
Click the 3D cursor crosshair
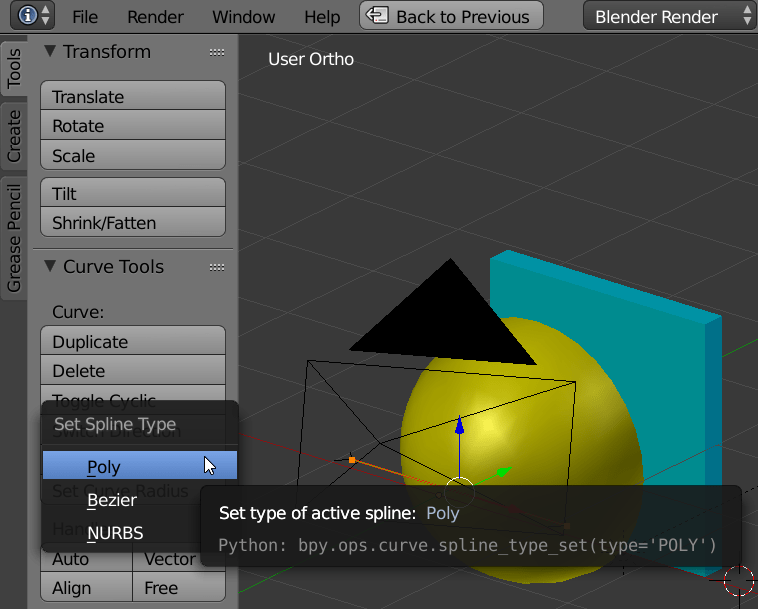[x=739, y=580]
